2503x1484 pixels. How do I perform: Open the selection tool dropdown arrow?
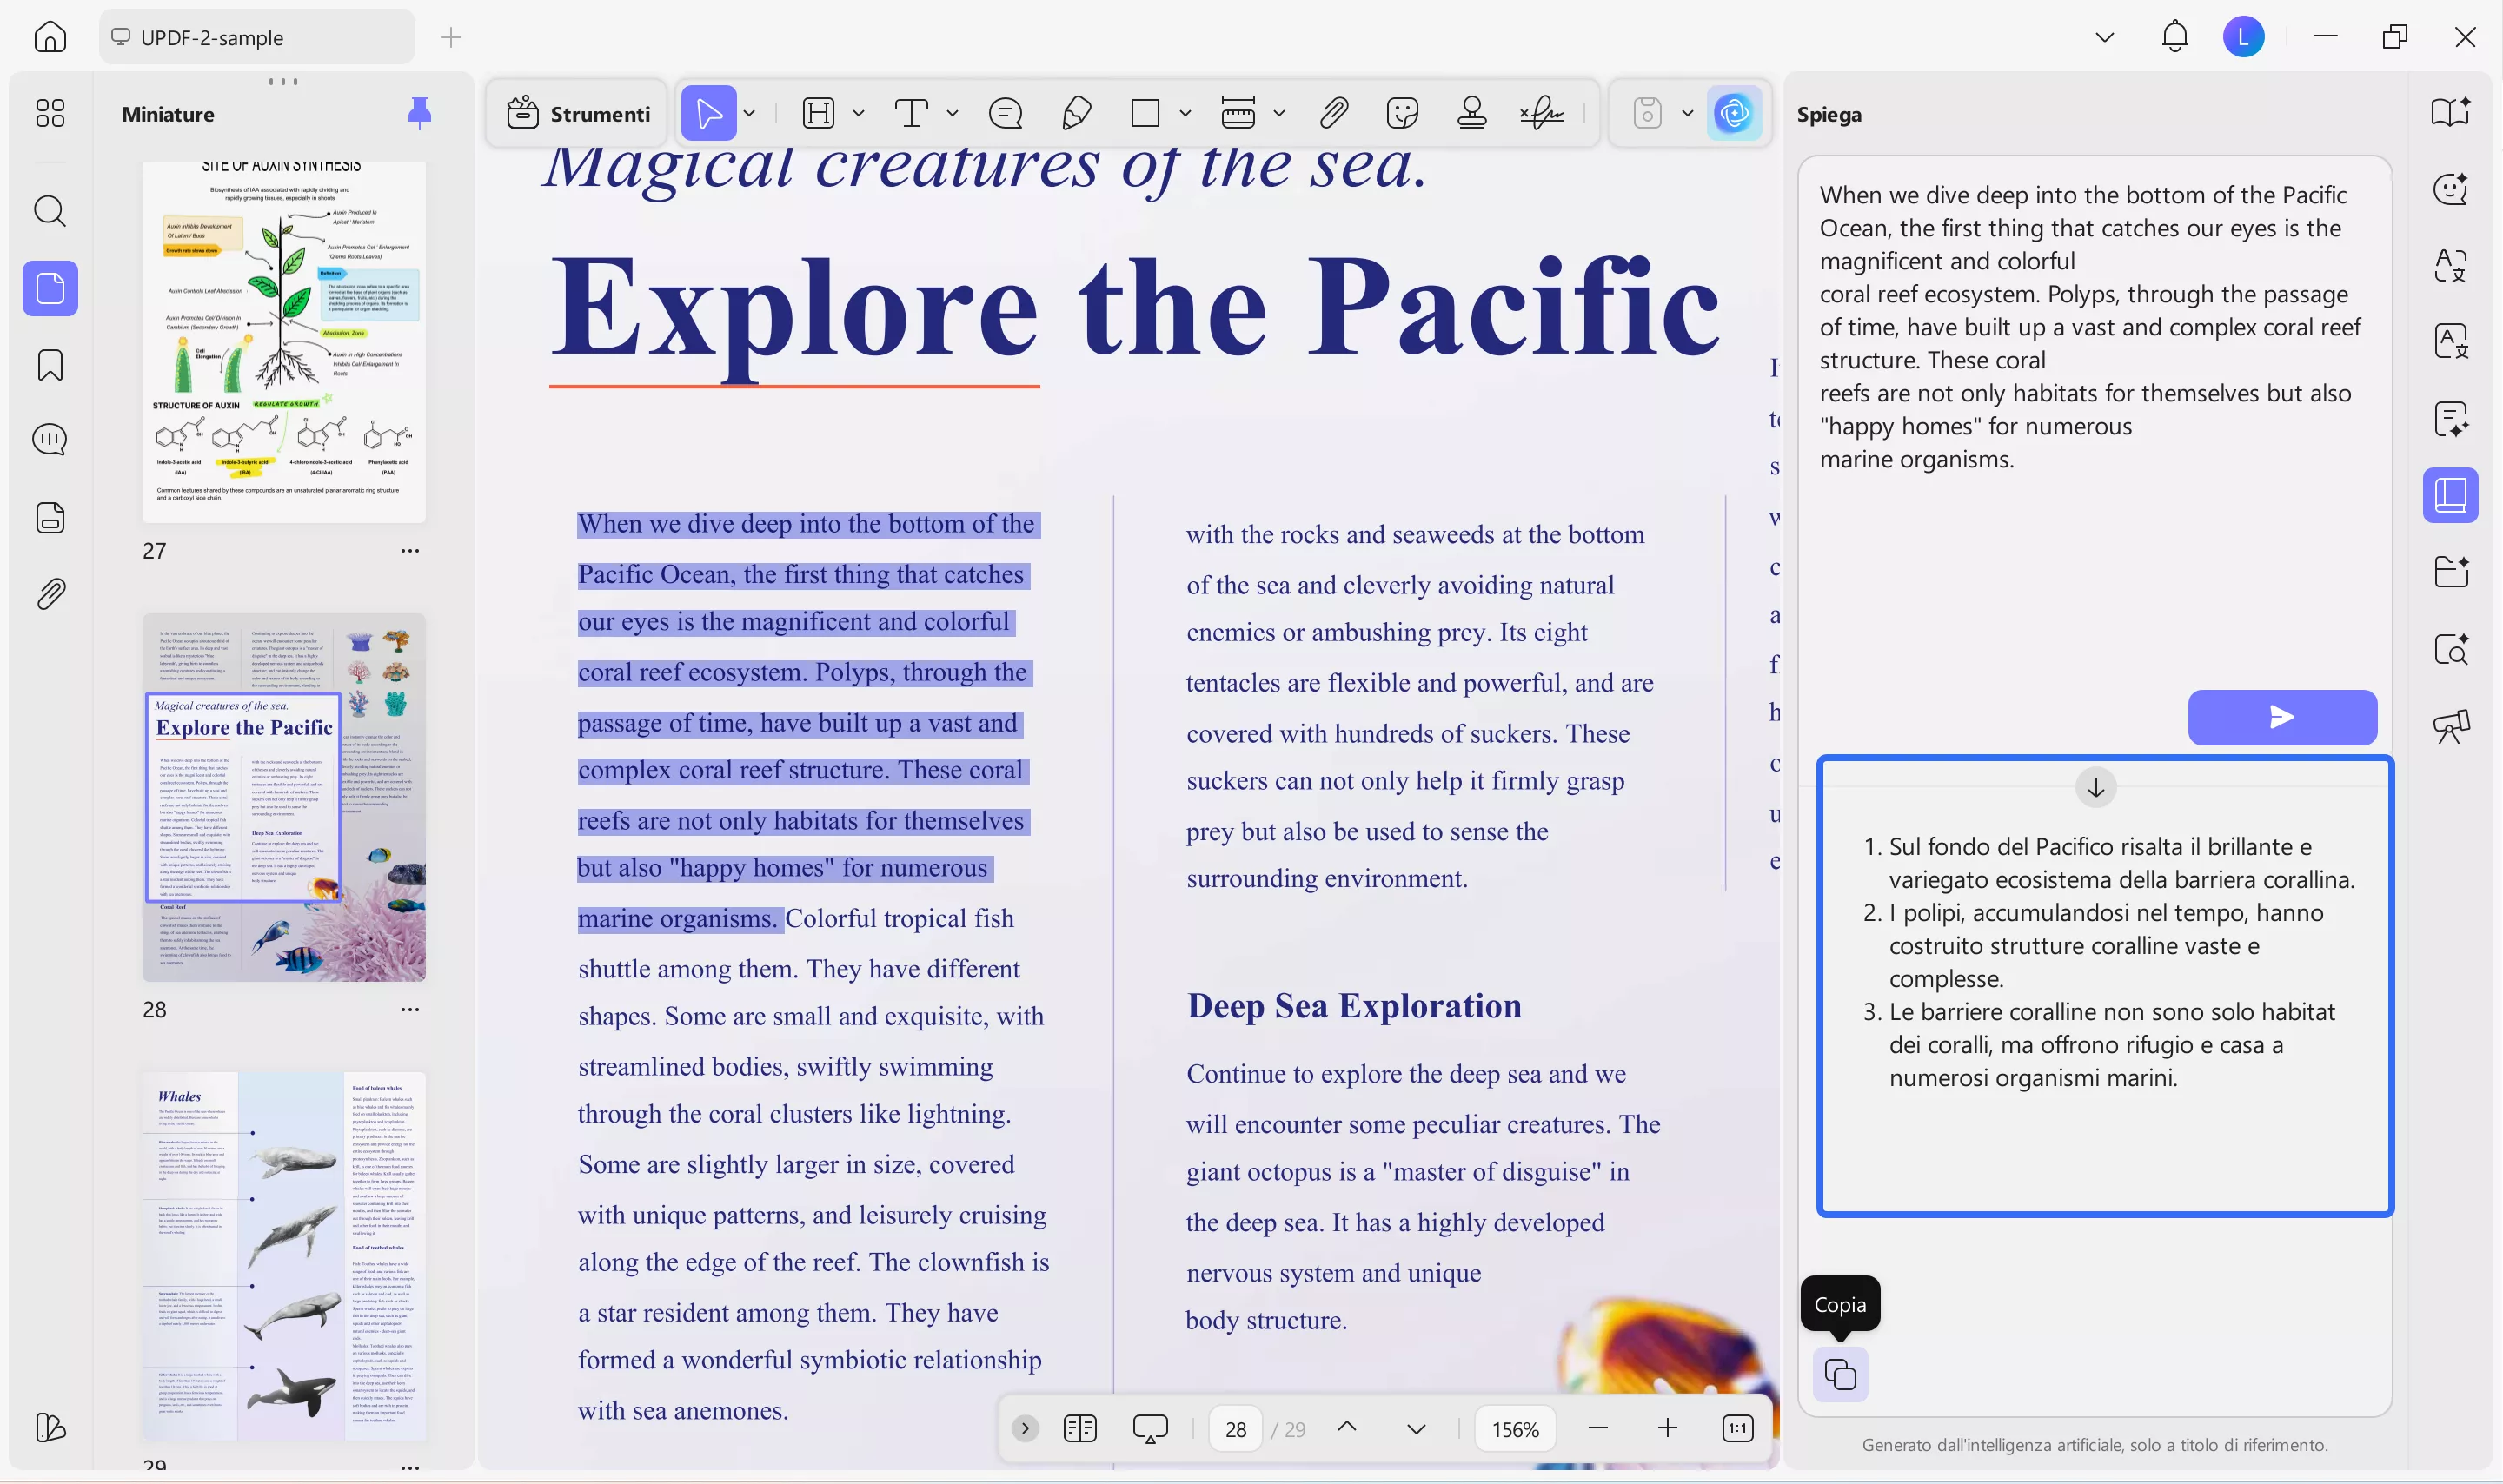(x=749, y=113)
